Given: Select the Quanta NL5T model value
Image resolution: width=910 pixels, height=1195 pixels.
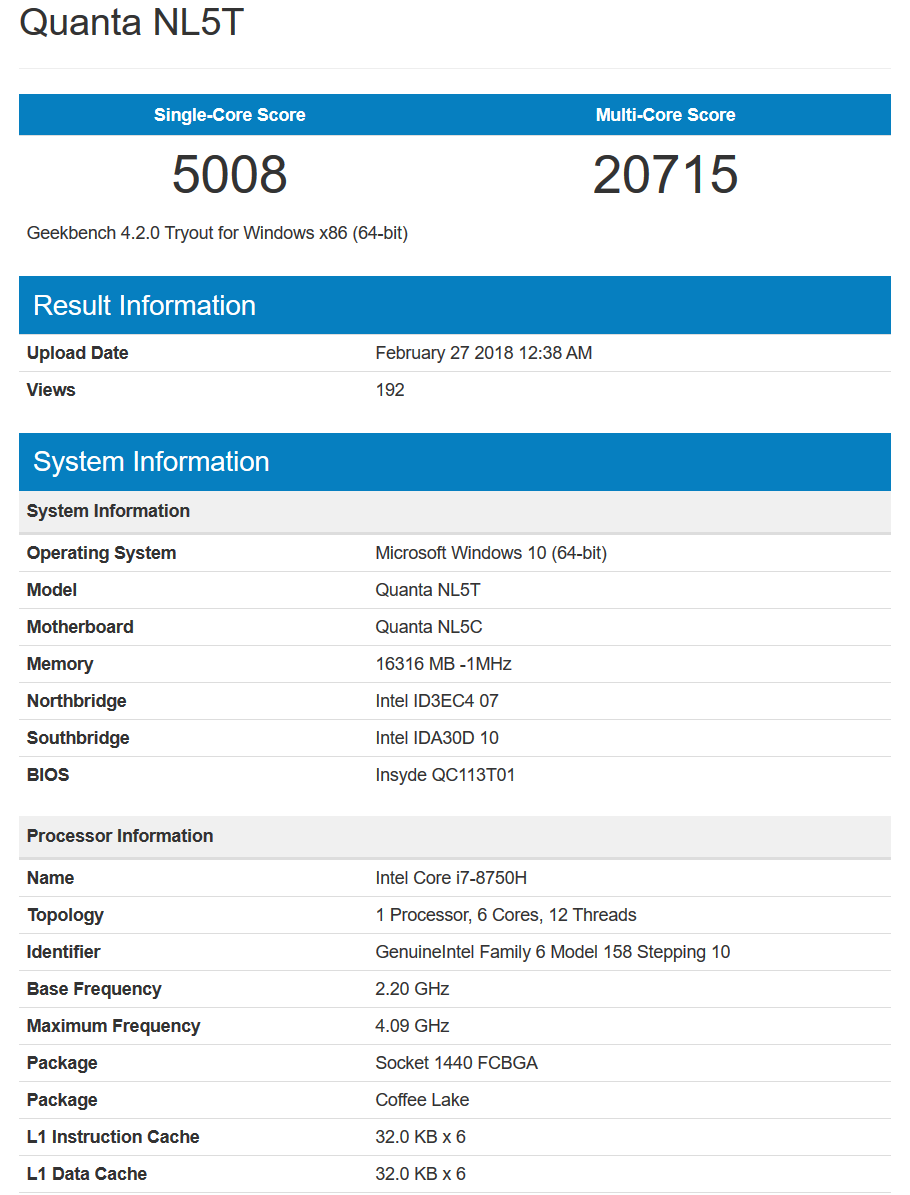Looking at the screenshot, I should 428,590.
